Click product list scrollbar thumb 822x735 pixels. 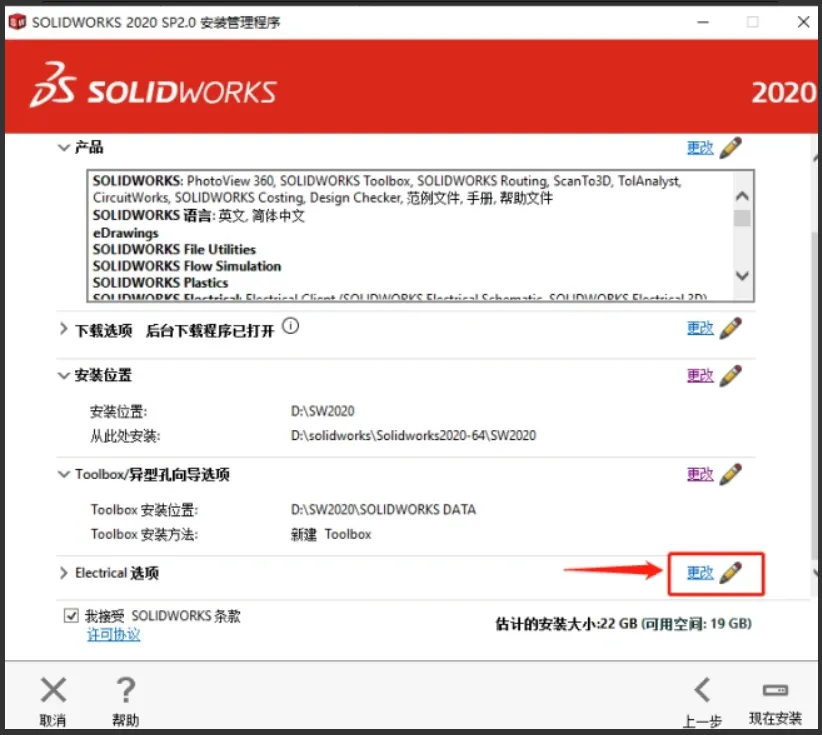[x=742, y=218]
